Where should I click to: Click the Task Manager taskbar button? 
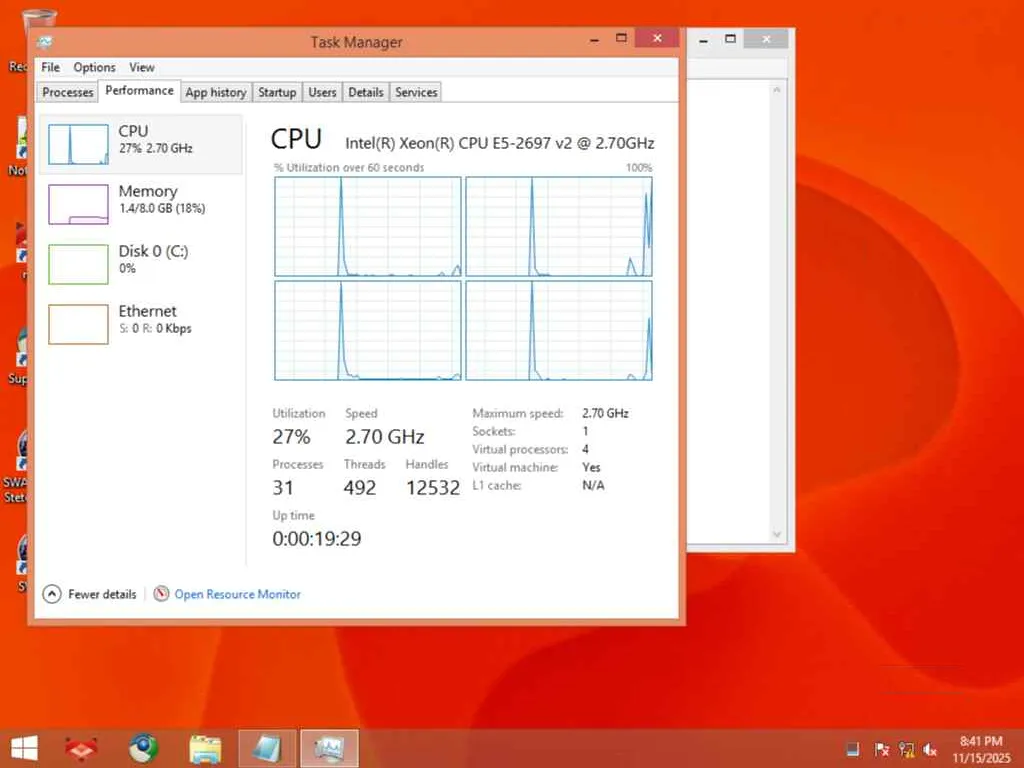coord(329,748)
